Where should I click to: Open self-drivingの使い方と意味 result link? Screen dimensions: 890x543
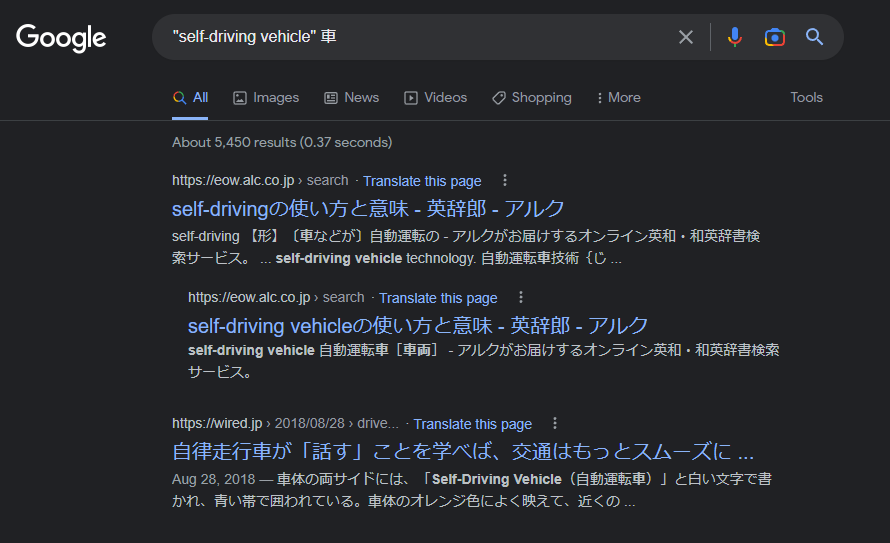tap(368, 209)
